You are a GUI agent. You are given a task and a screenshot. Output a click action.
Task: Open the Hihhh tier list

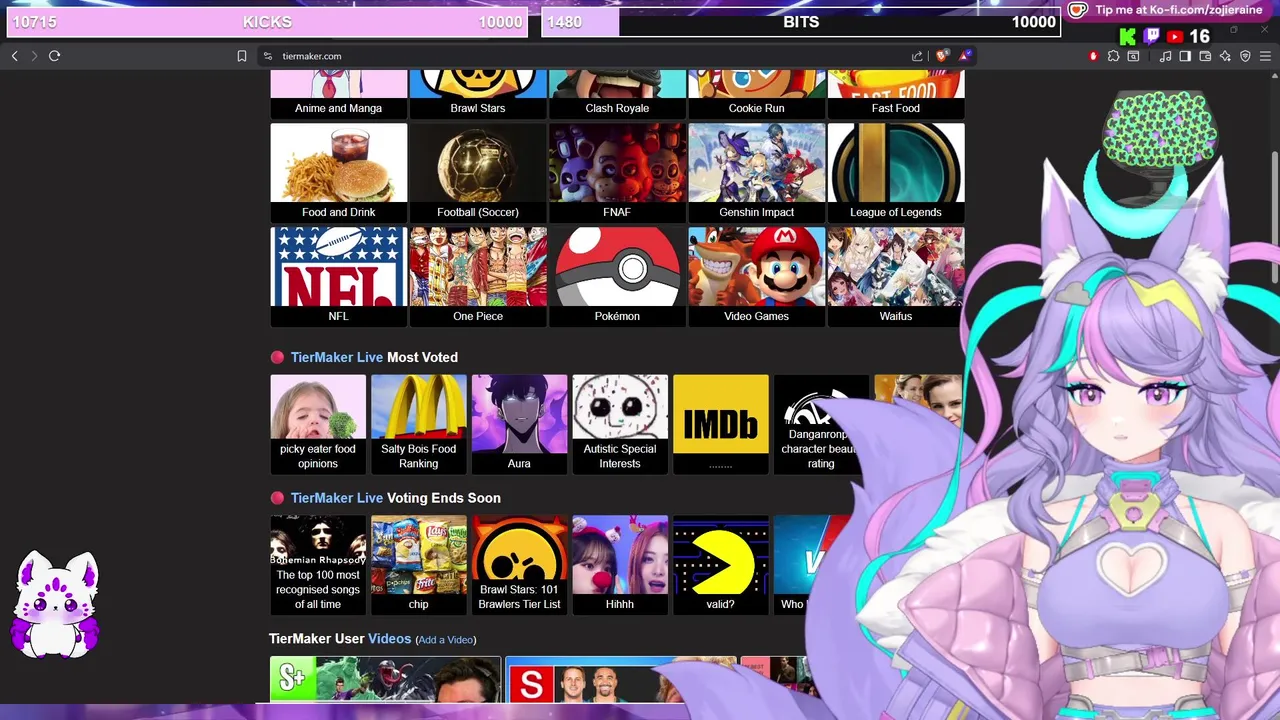[620, 565]
